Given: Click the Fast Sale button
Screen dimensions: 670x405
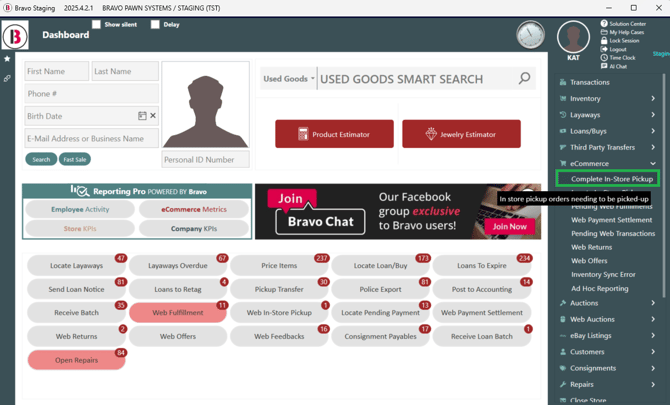Looking at the screenshot, I should [x=75, y=159].
